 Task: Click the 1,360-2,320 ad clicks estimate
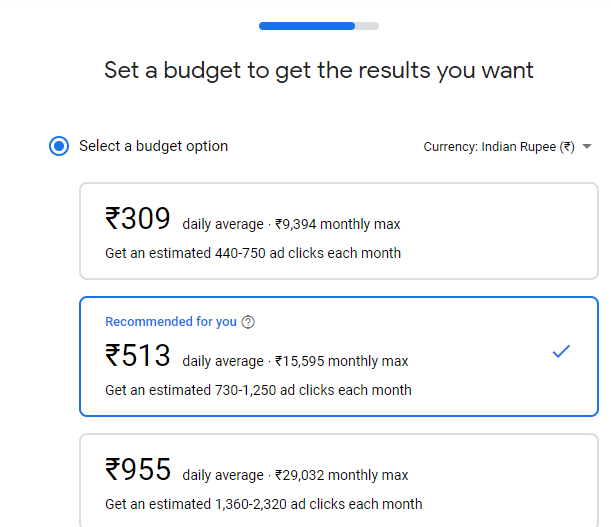tap(263, 504)
